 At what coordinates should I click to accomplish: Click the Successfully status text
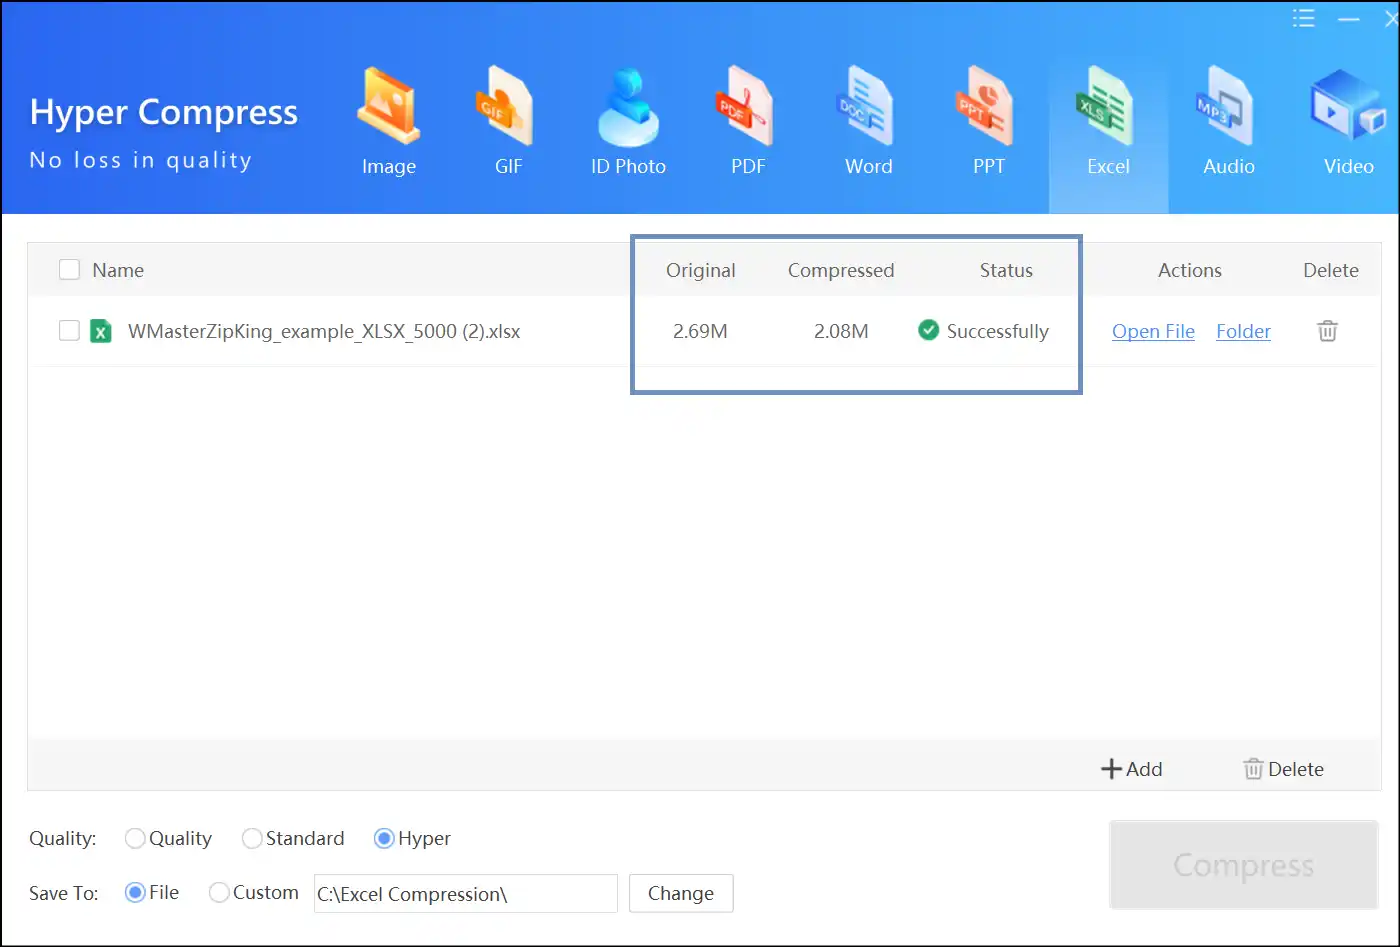point(998,331)
